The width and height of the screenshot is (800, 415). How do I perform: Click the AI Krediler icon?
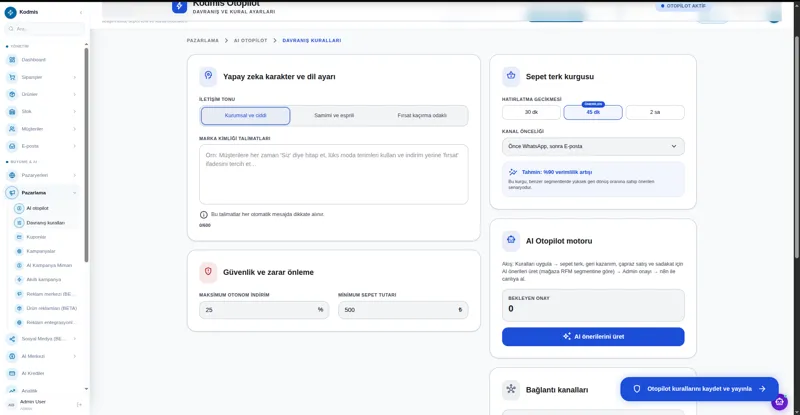pos(12,373)
